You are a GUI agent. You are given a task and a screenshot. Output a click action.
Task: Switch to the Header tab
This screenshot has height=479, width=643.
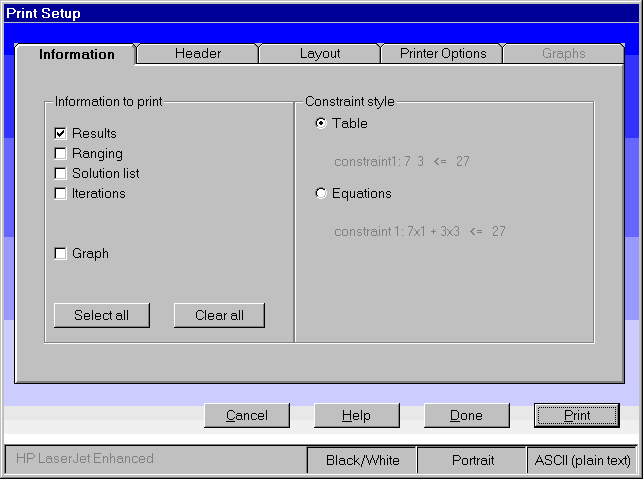click(x=197, y=54)
